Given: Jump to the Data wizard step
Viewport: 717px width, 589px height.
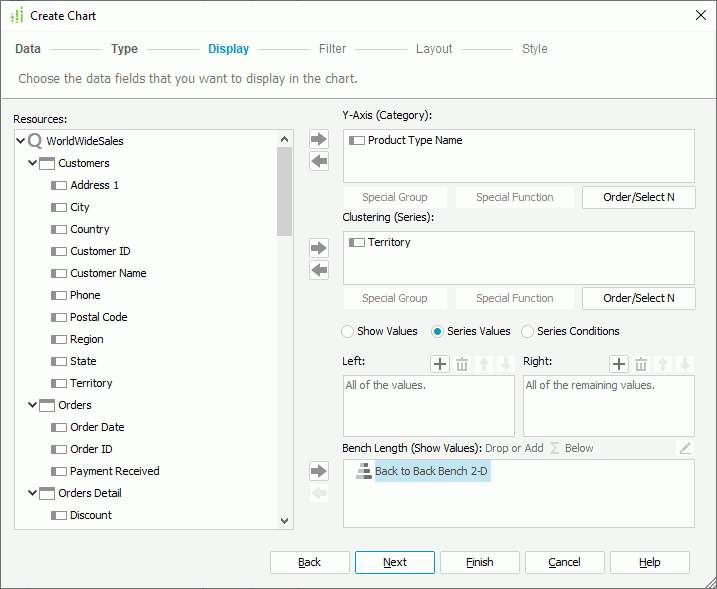Looking at the screenshot, I should [28, 49].
